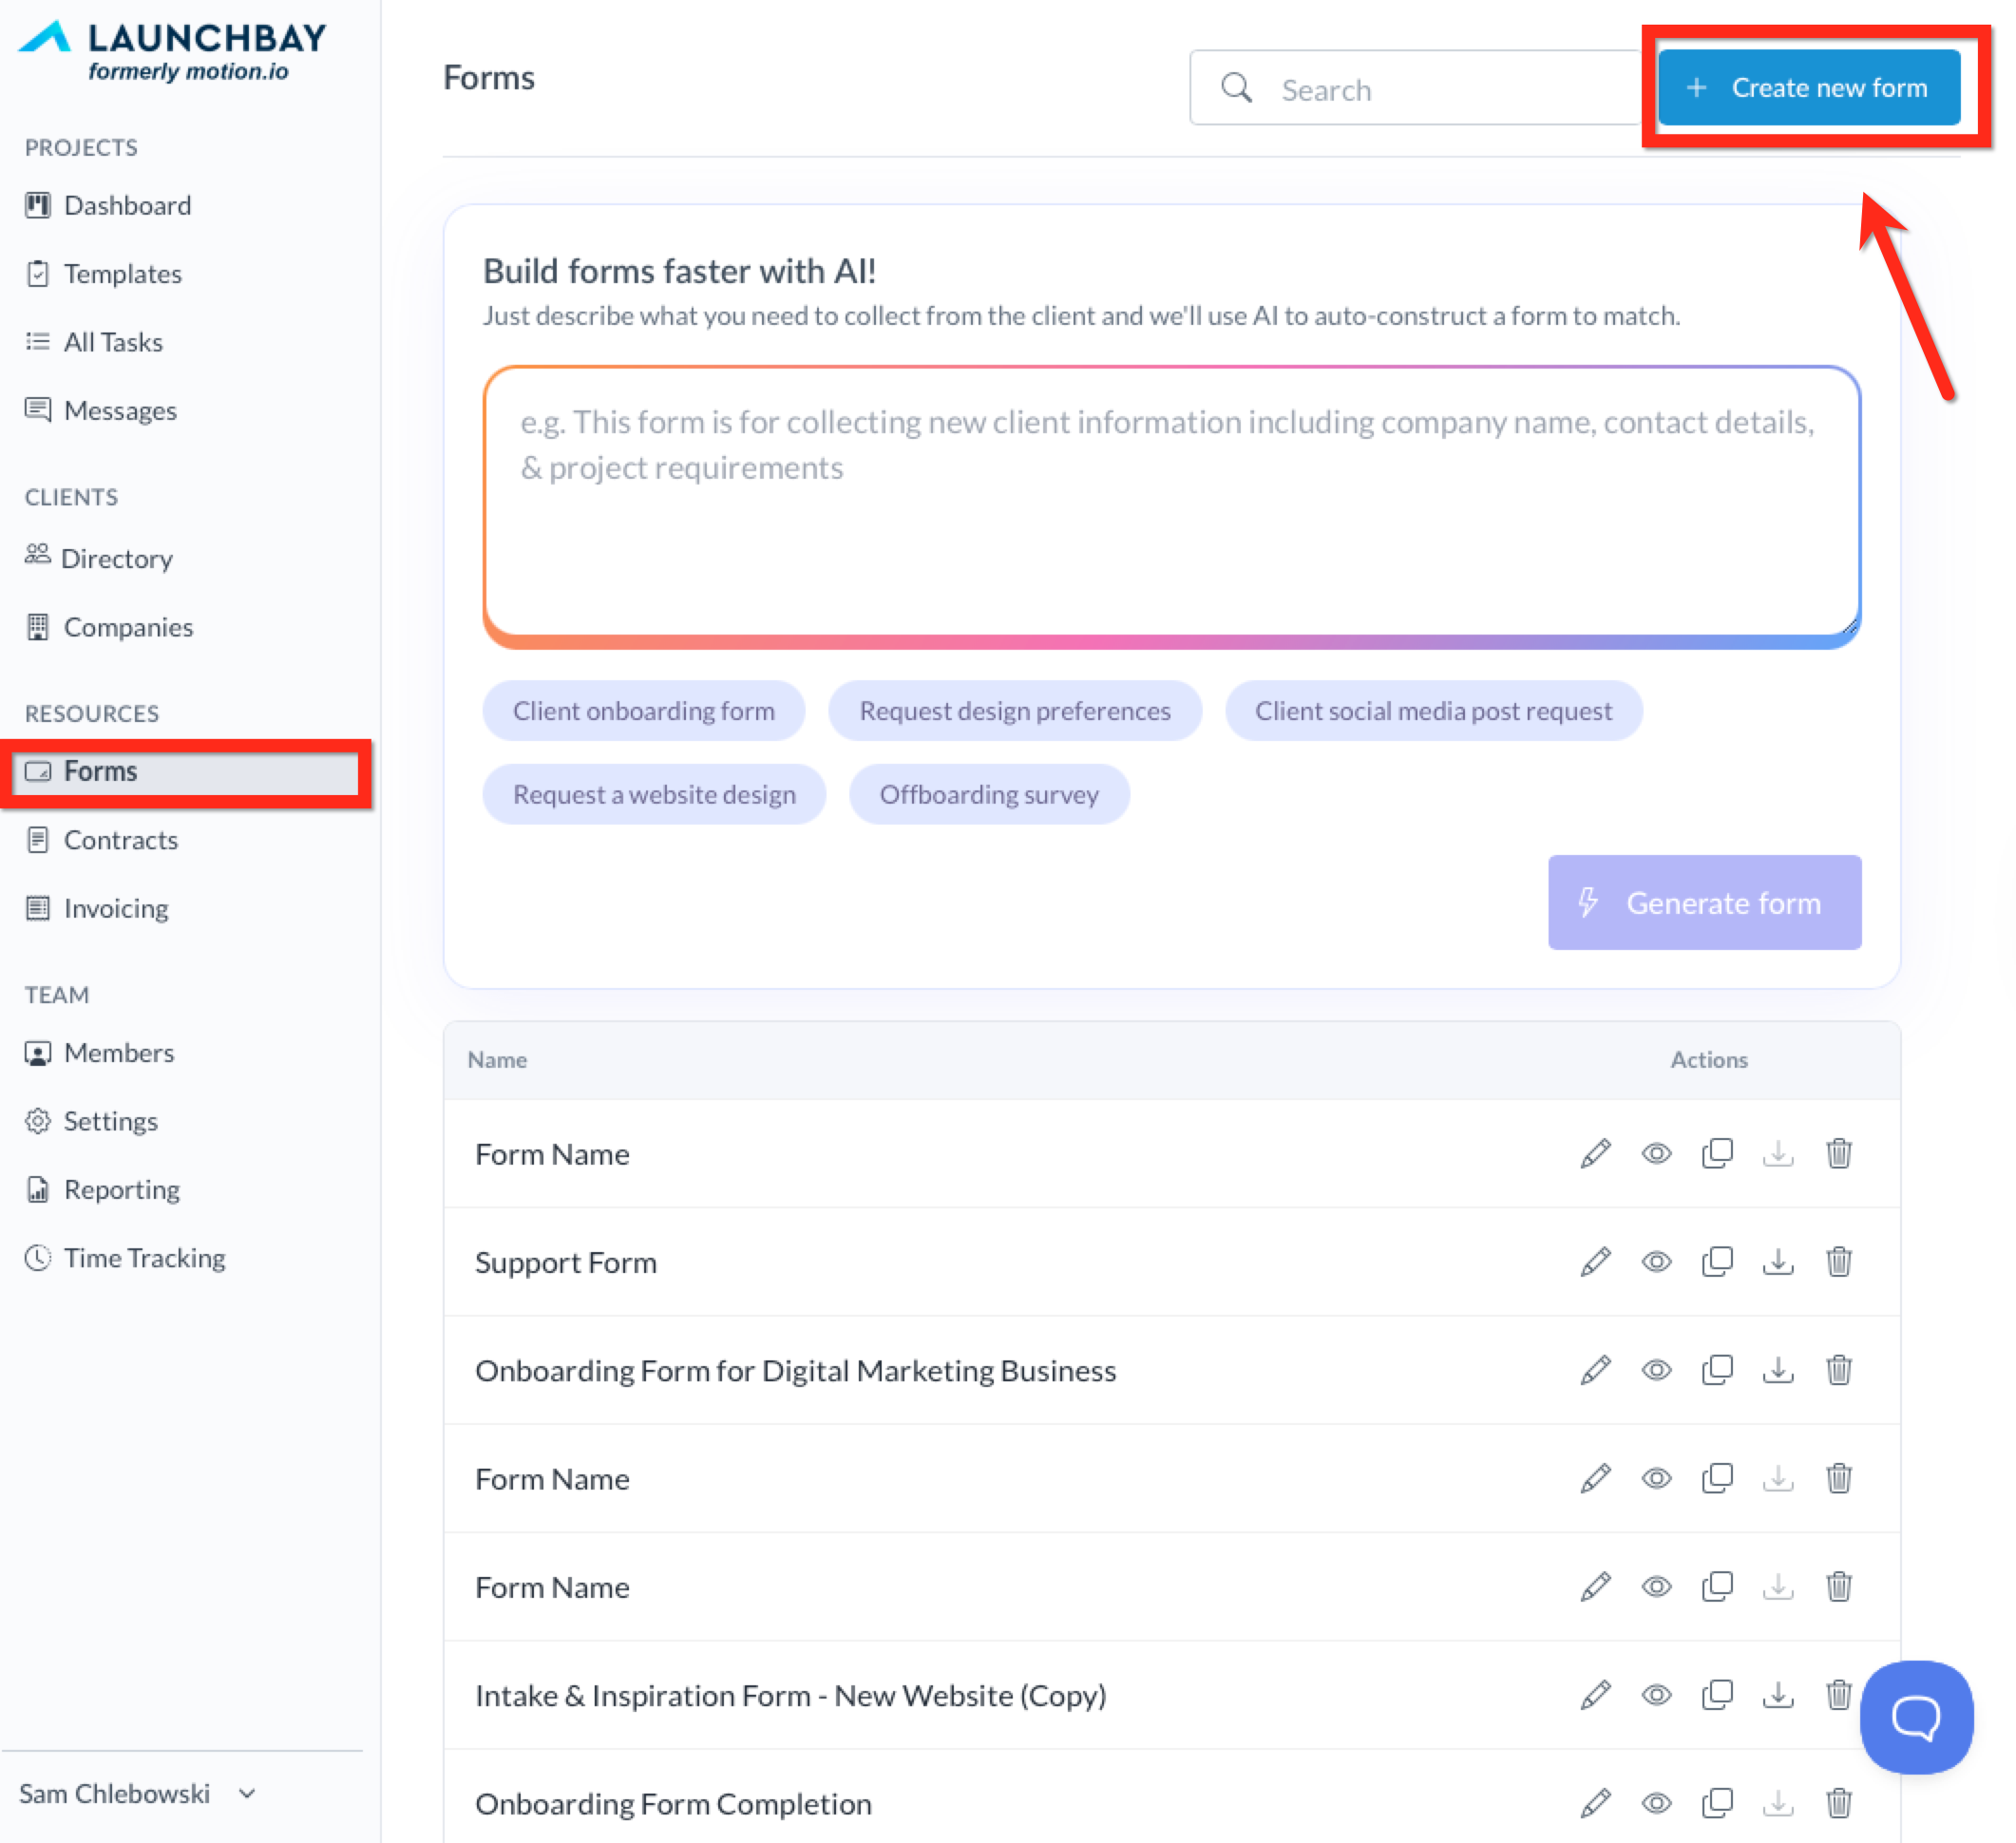This screenshot has width=2016, height=1843.
Task: Open Contracts in the sidebar
Action: pos(120,839)
